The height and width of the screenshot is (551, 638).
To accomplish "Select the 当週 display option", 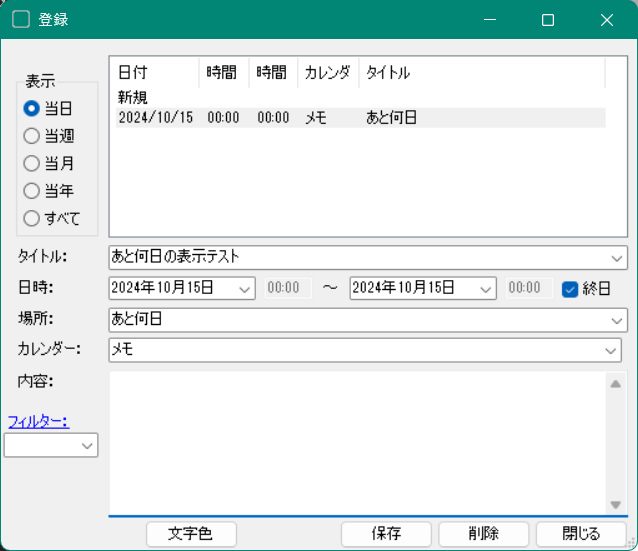I will (32, 136).
